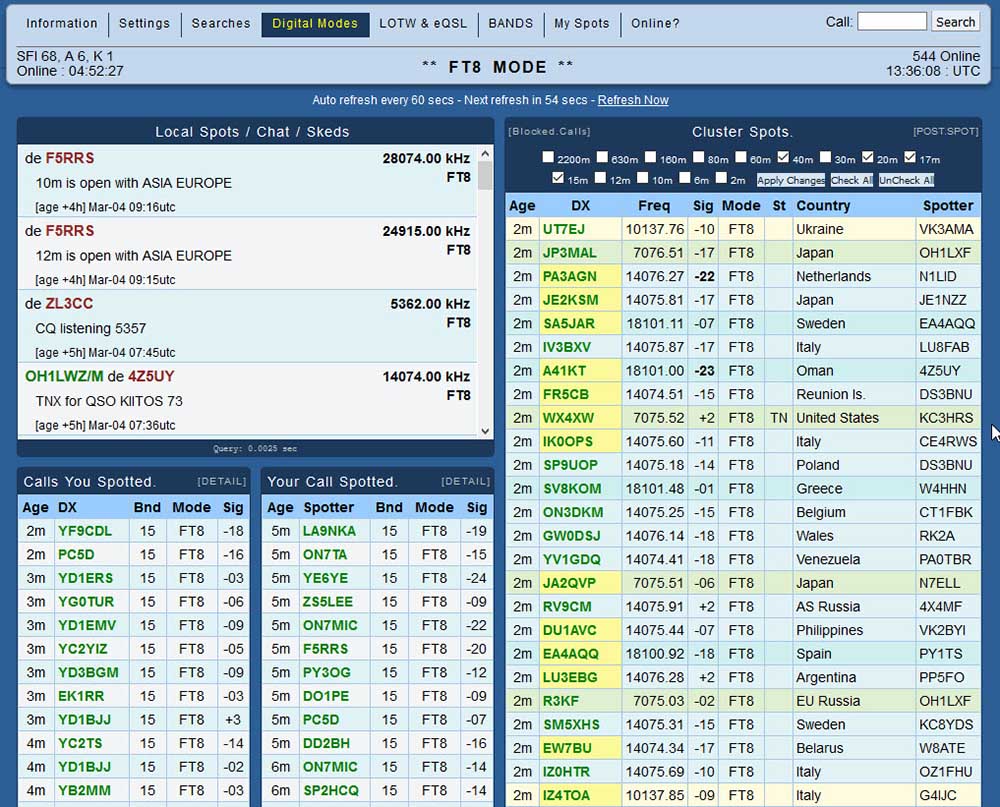Screen dimensions: 1000x807
Task: Click the Check All button
Action: point(851,181)
